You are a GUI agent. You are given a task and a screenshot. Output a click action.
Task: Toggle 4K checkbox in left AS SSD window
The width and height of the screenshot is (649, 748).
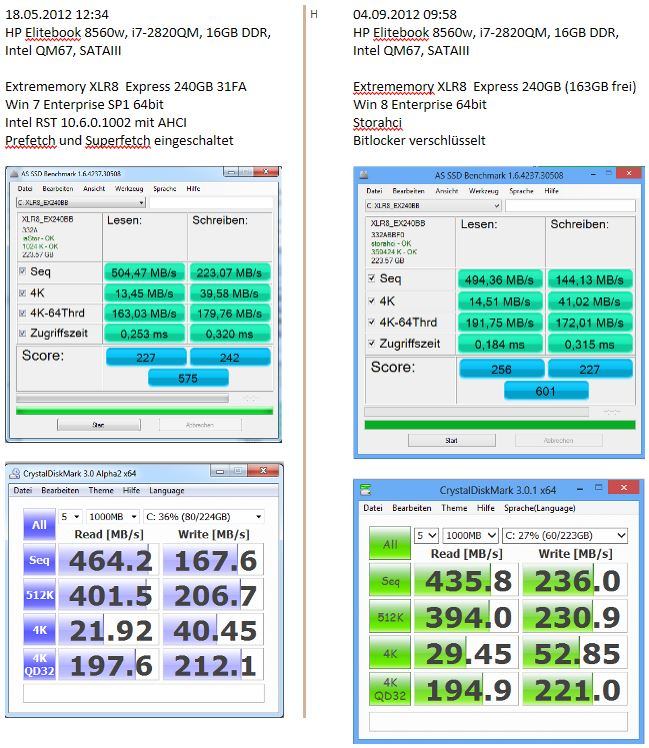pos(22,293)
